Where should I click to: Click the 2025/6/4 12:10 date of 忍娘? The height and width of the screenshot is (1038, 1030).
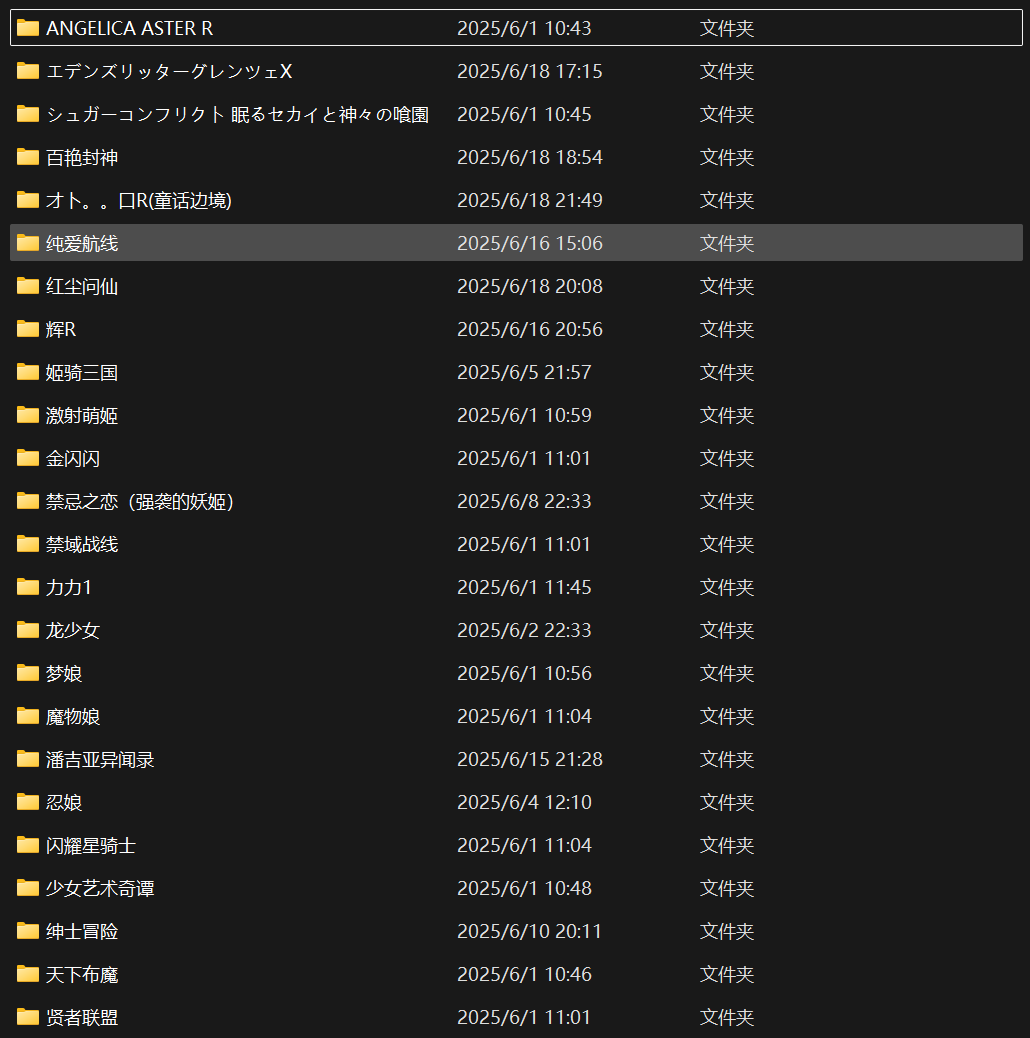(x=524, y=802)
